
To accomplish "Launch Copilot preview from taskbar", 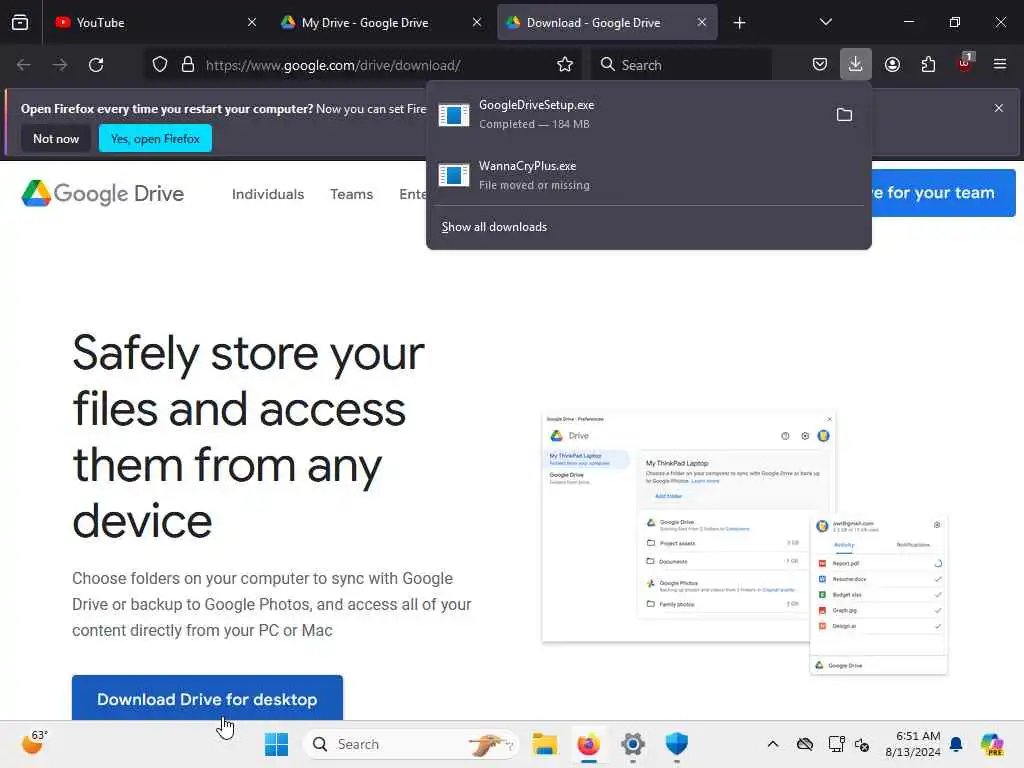I will pos(992,744).
